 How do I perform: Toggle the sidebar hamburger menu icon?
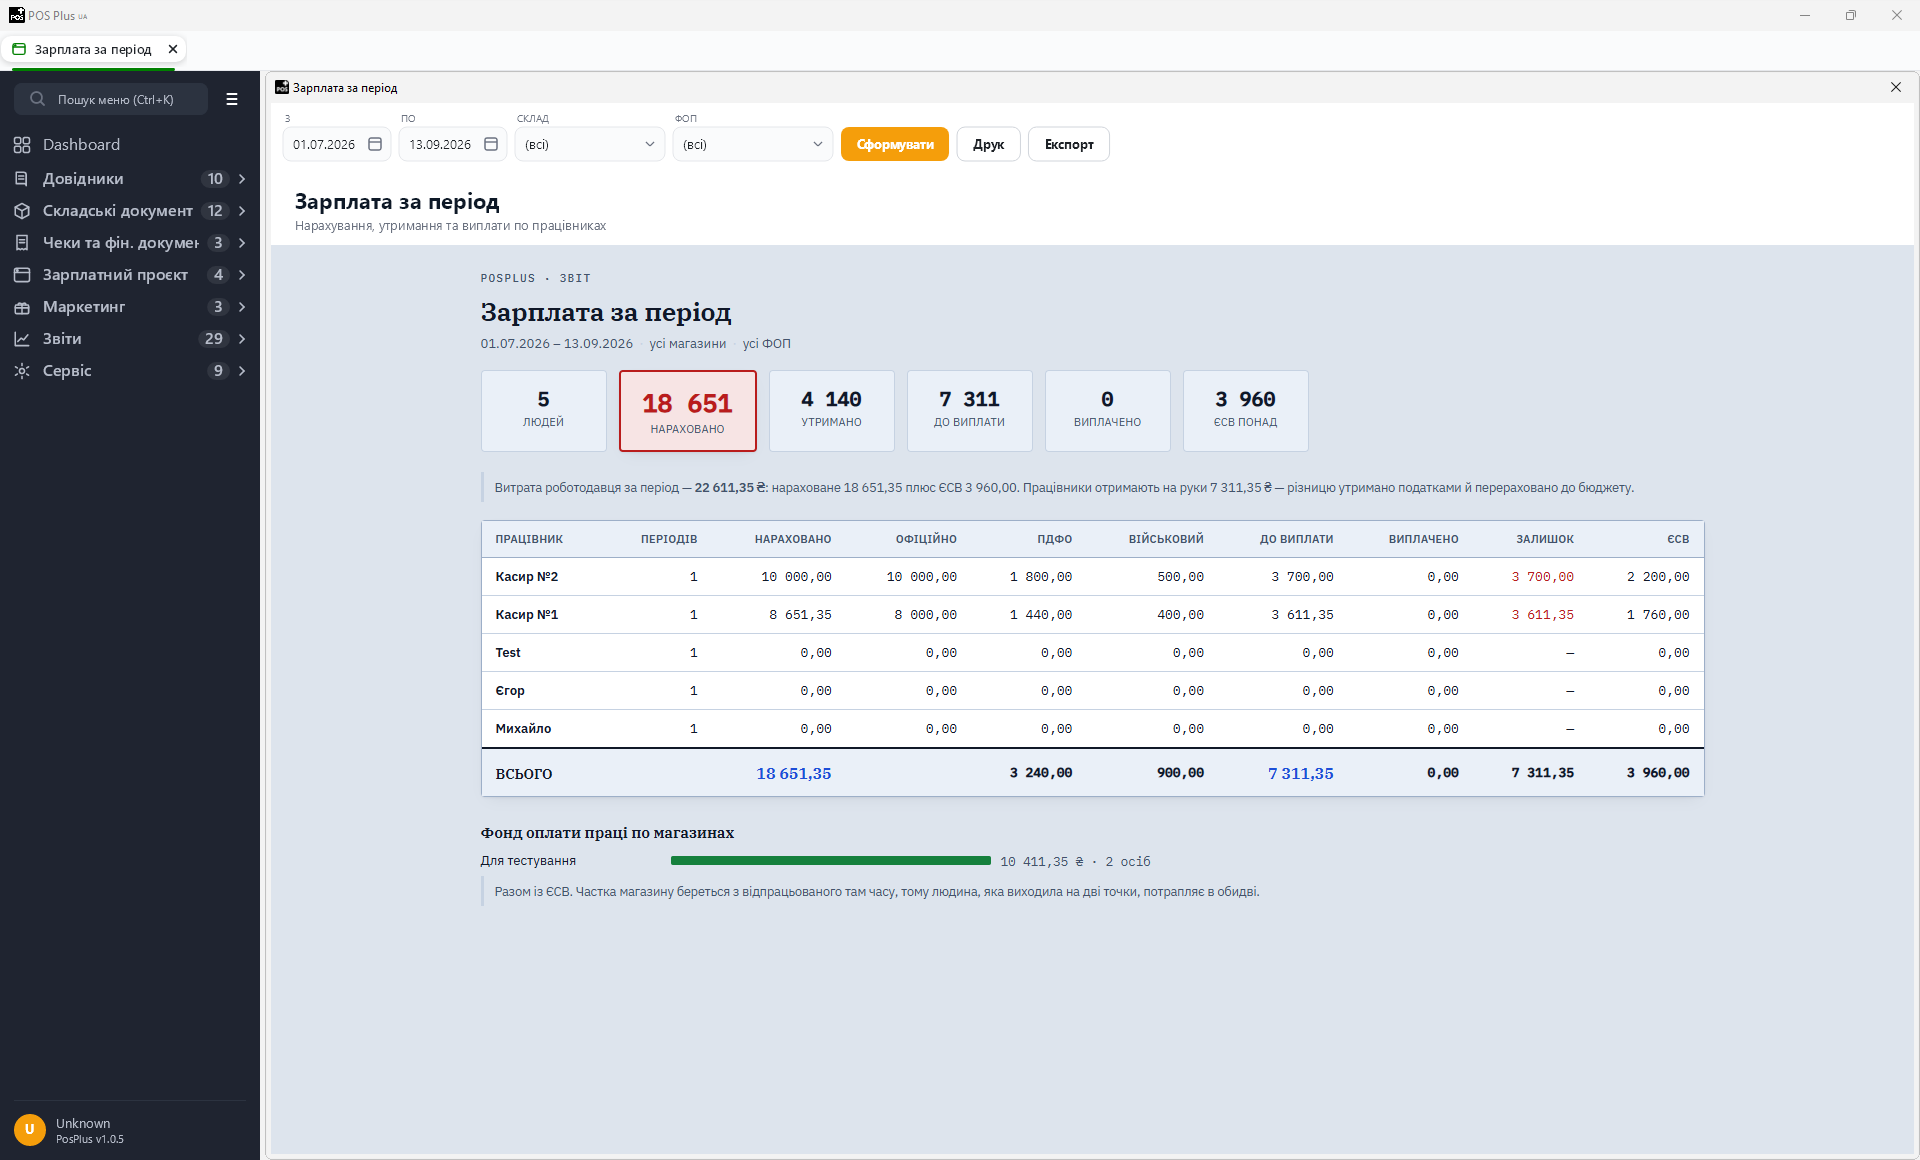pos(232,99)
